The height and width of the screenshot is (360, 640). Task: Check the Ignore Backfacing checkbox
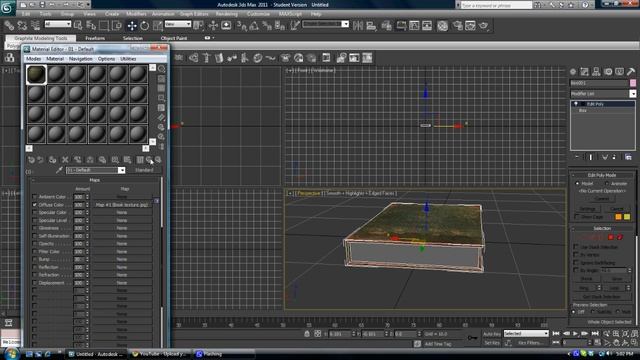click(x=576, y=262)
